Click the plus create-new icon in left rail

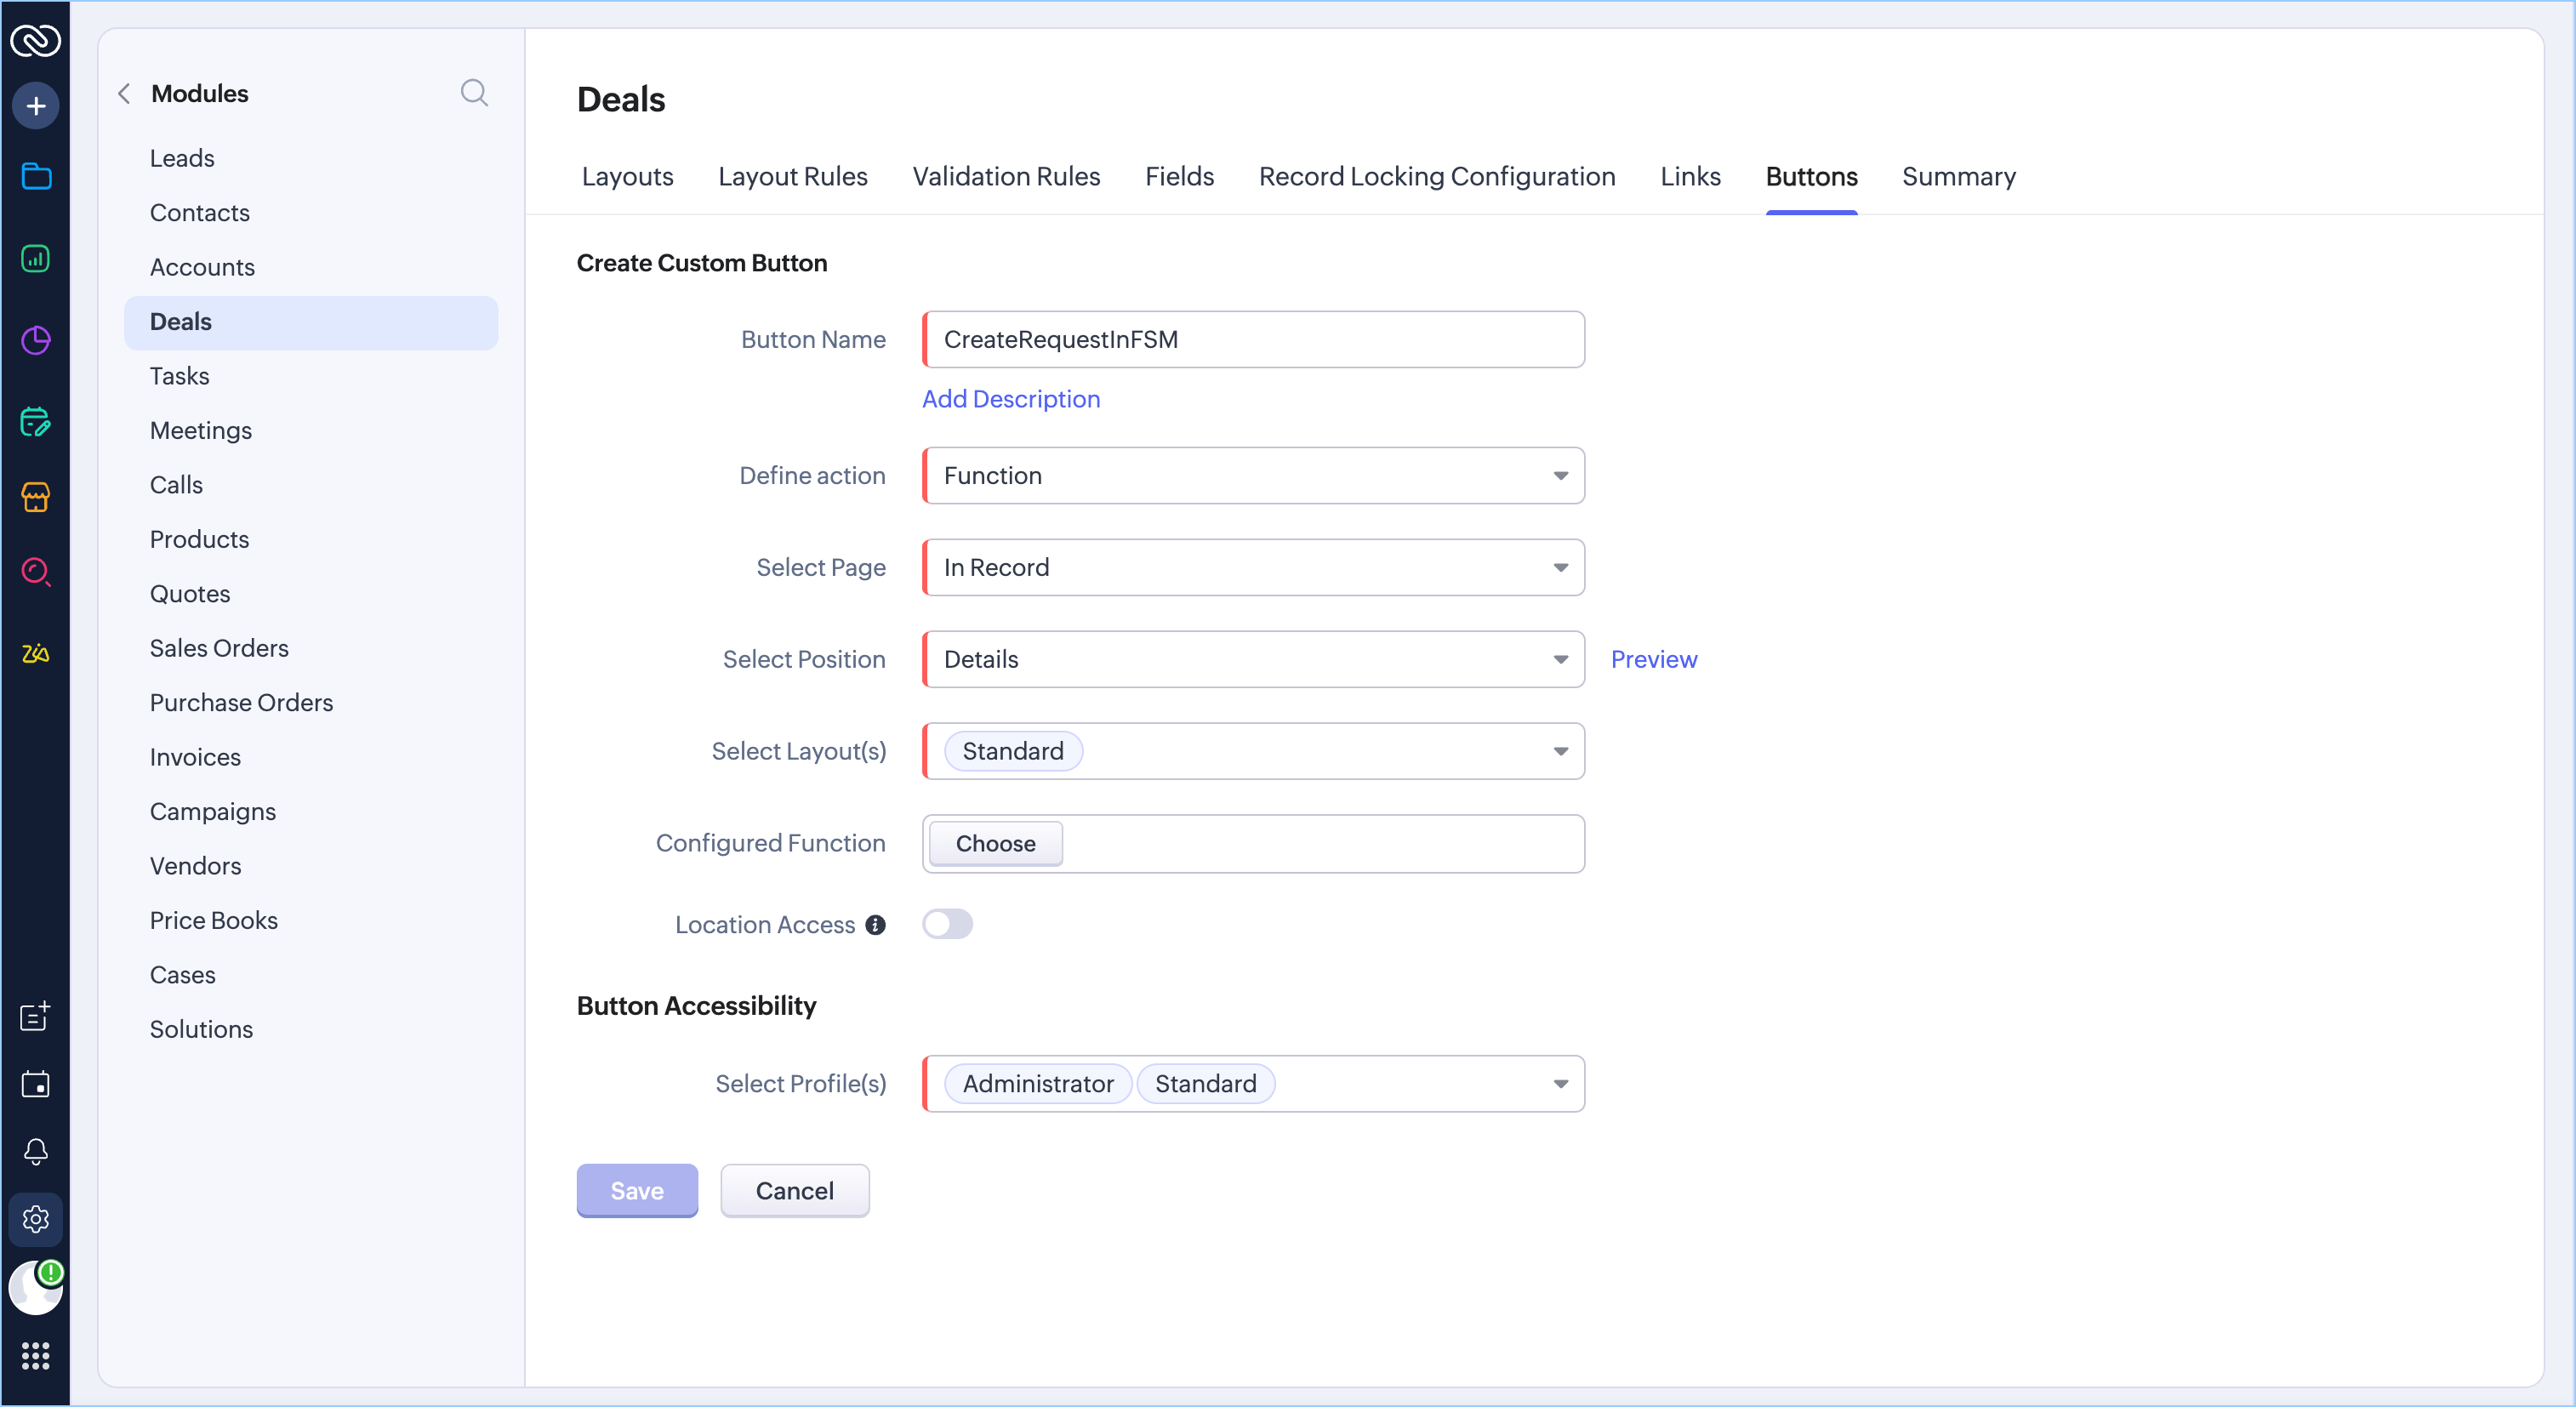36,106
